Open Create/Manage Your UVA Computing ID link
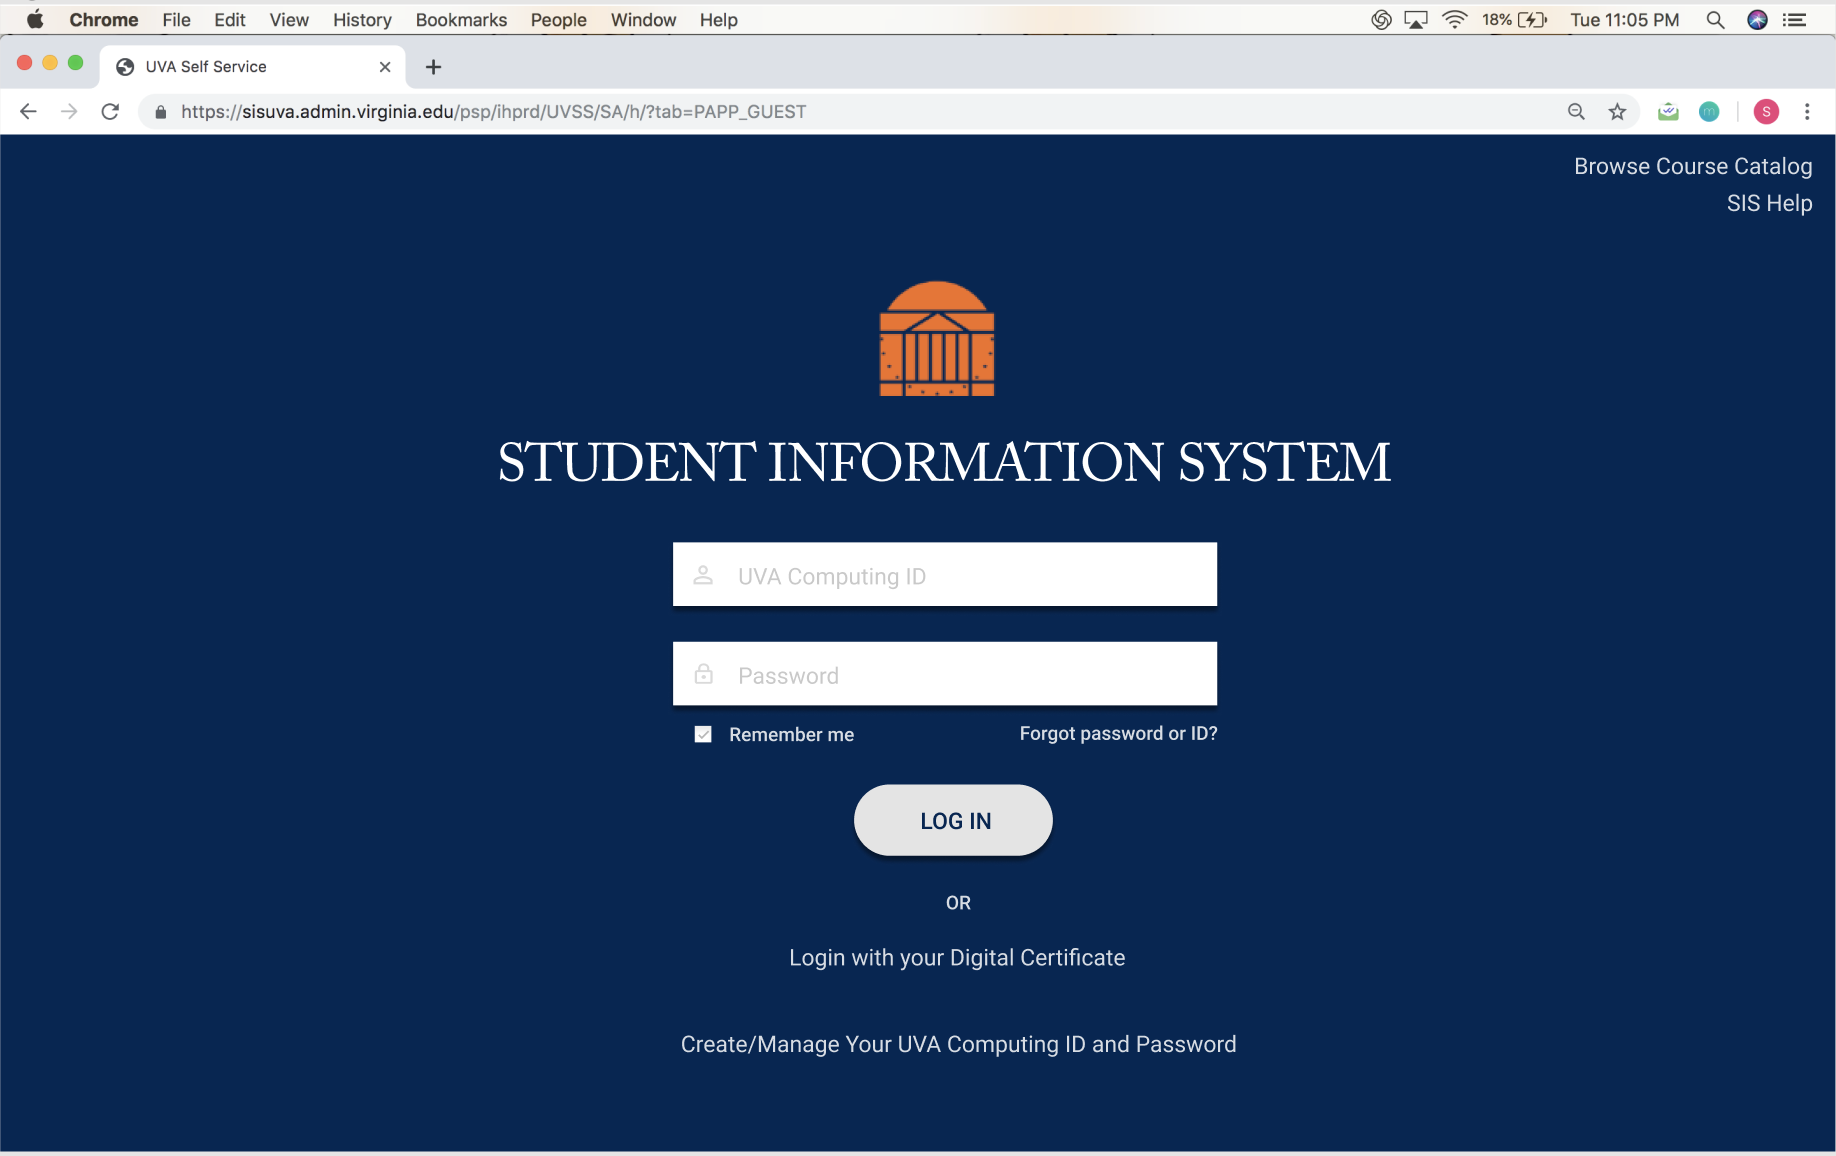The height and width of the screenshot is (1156, 1836). 958,1044
